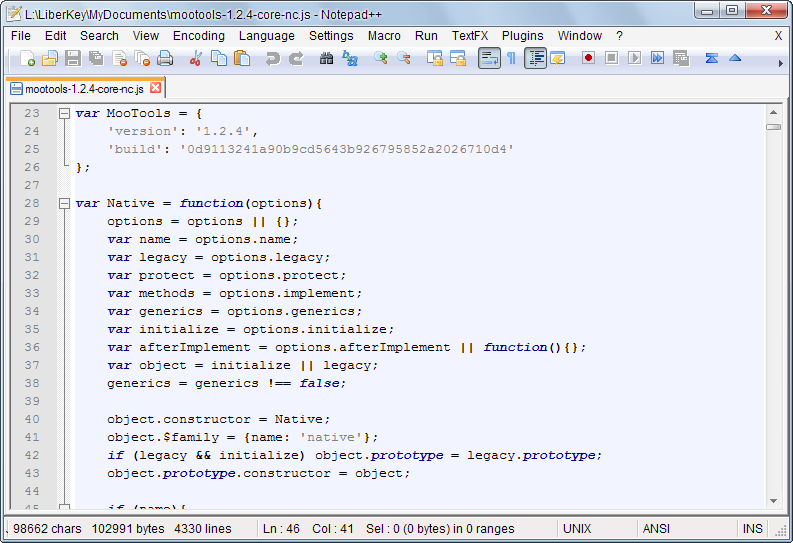
Task: Toggle synchronized horizontal scrolling
Action: 458,59
